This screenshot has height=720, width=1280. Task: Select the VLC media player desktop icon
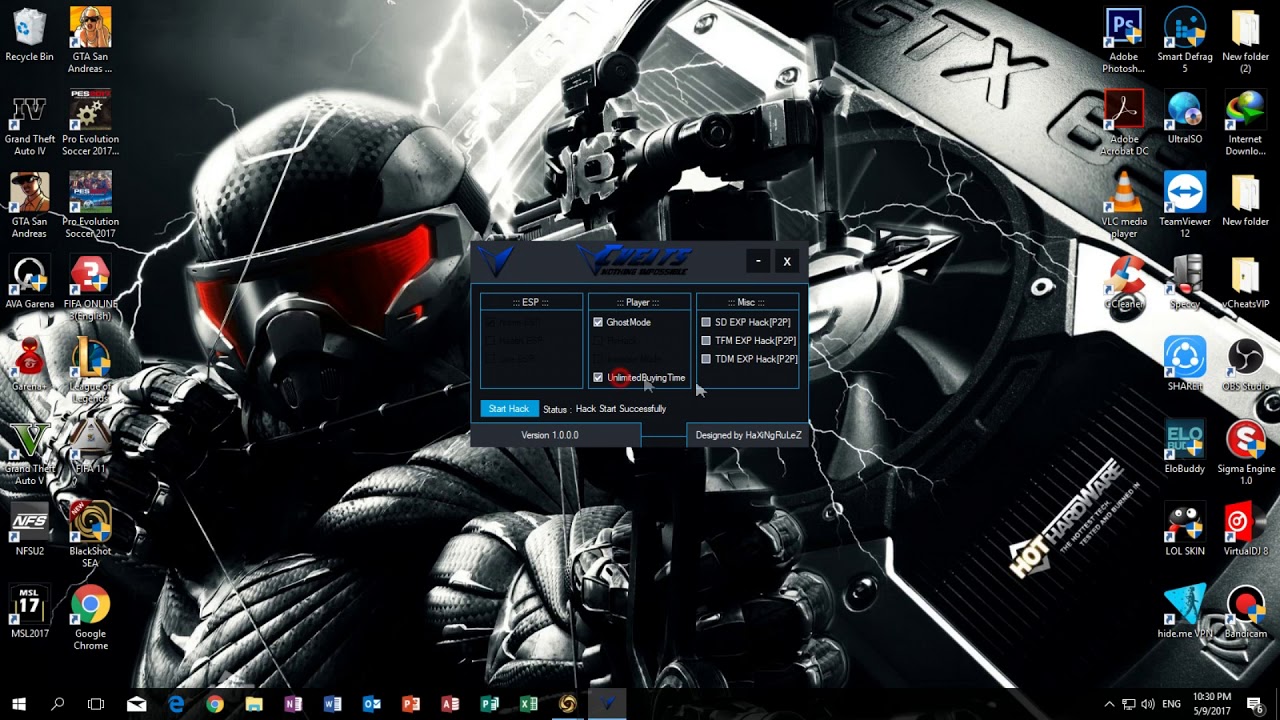(x=1123, y=206)
